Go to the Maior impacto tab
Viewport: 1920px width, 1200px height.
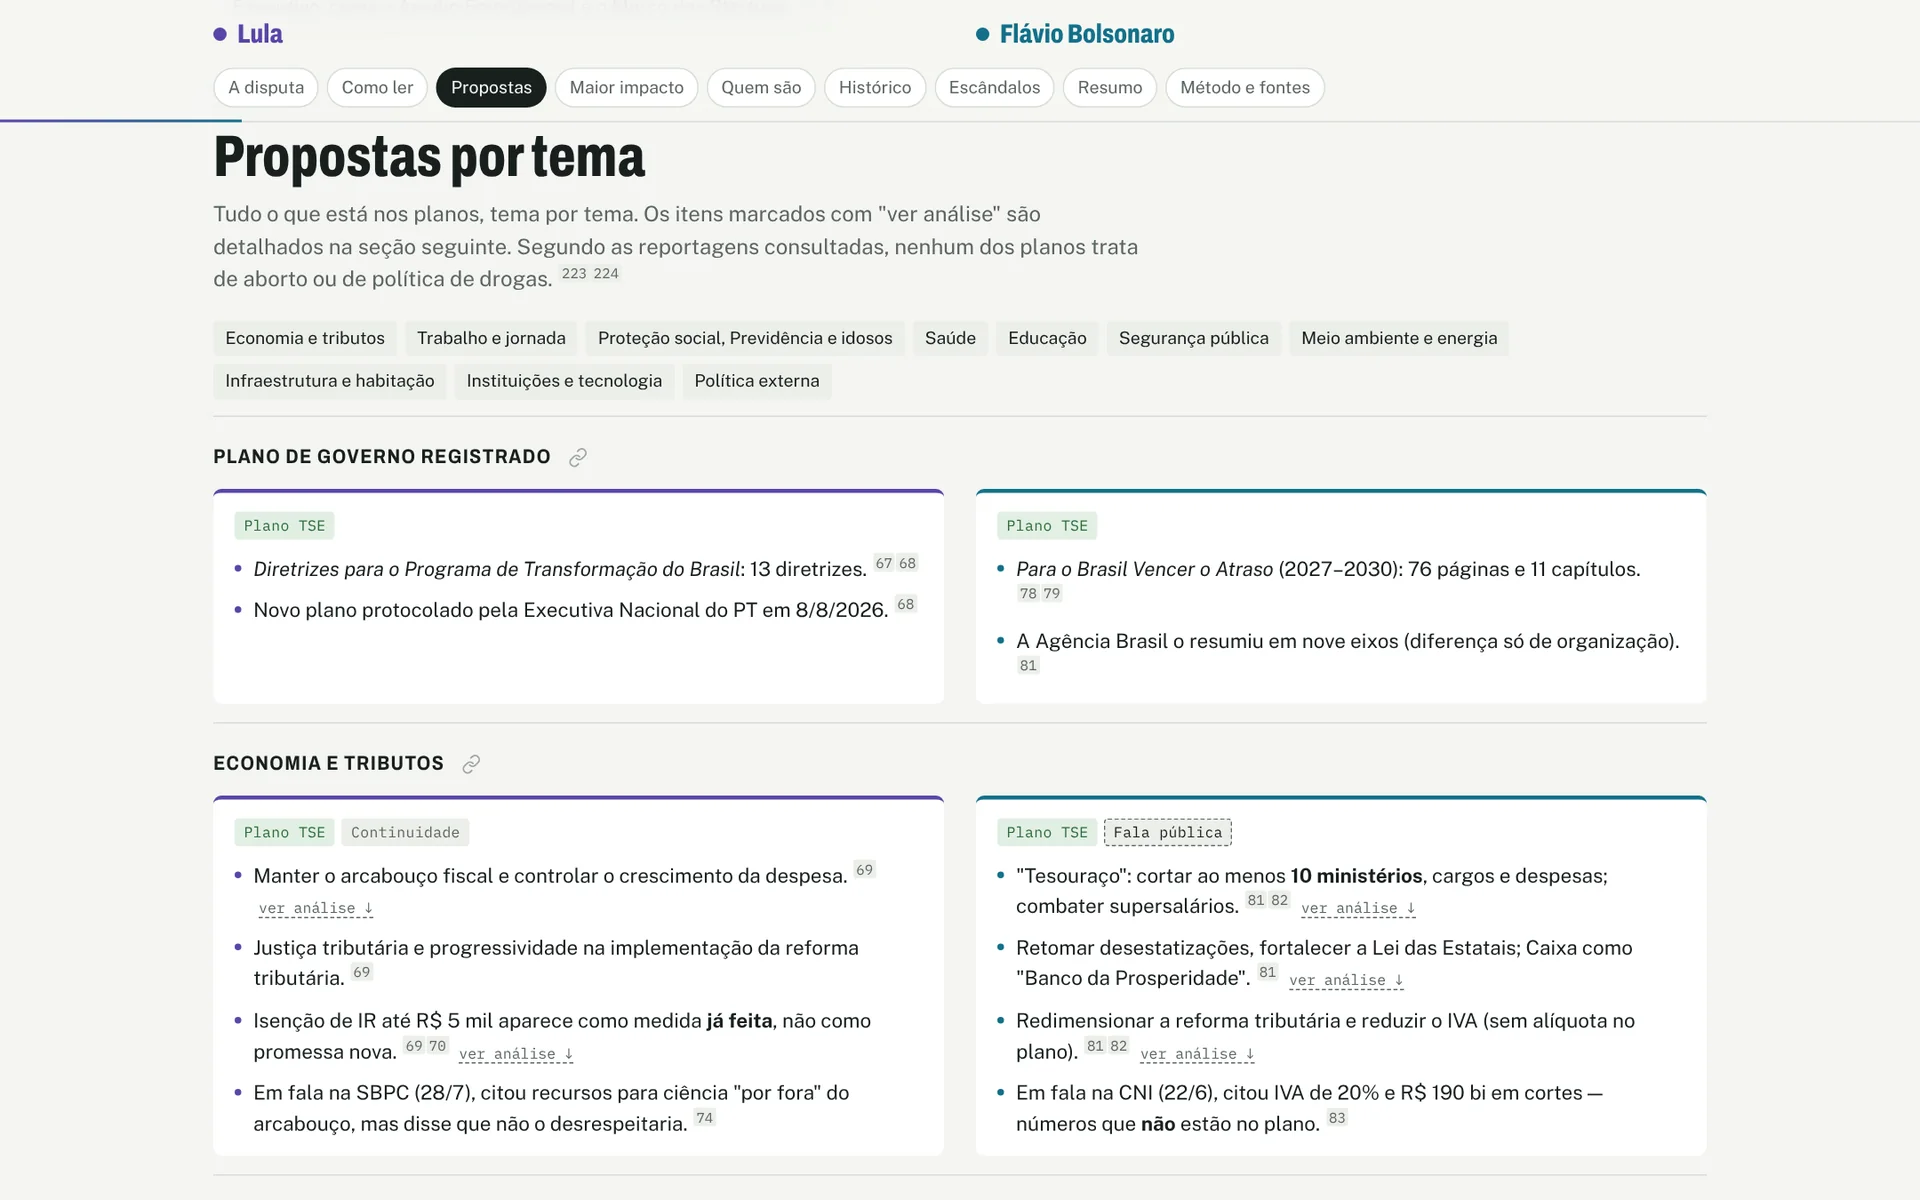click(x=627, y=87)
